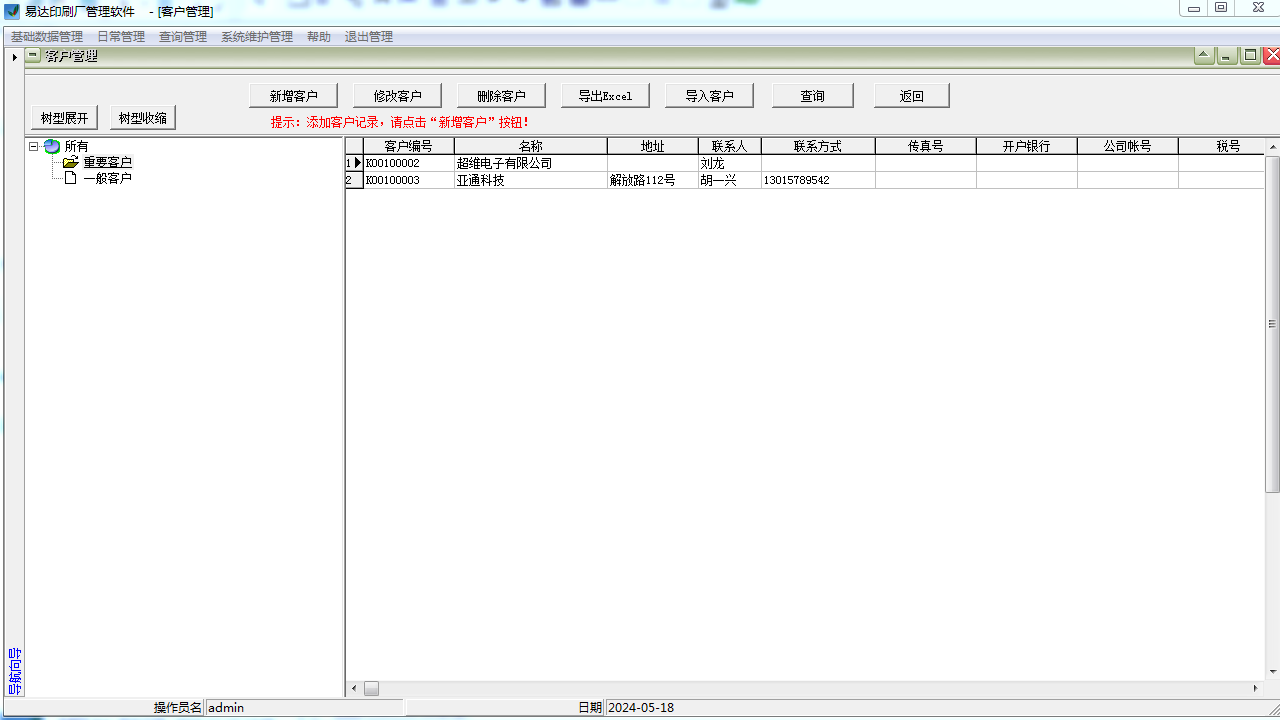Click the vertical scrollbar down arrow

coord(1272,671)
